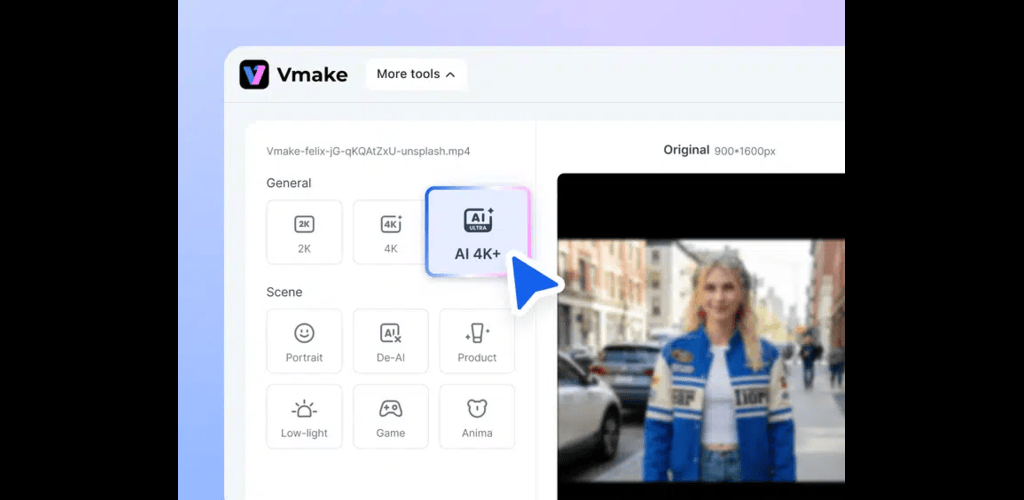This screenshot has height=500, width=1024.
Task: Click the Vmake logo icon
Action: [x=254, y=74]
